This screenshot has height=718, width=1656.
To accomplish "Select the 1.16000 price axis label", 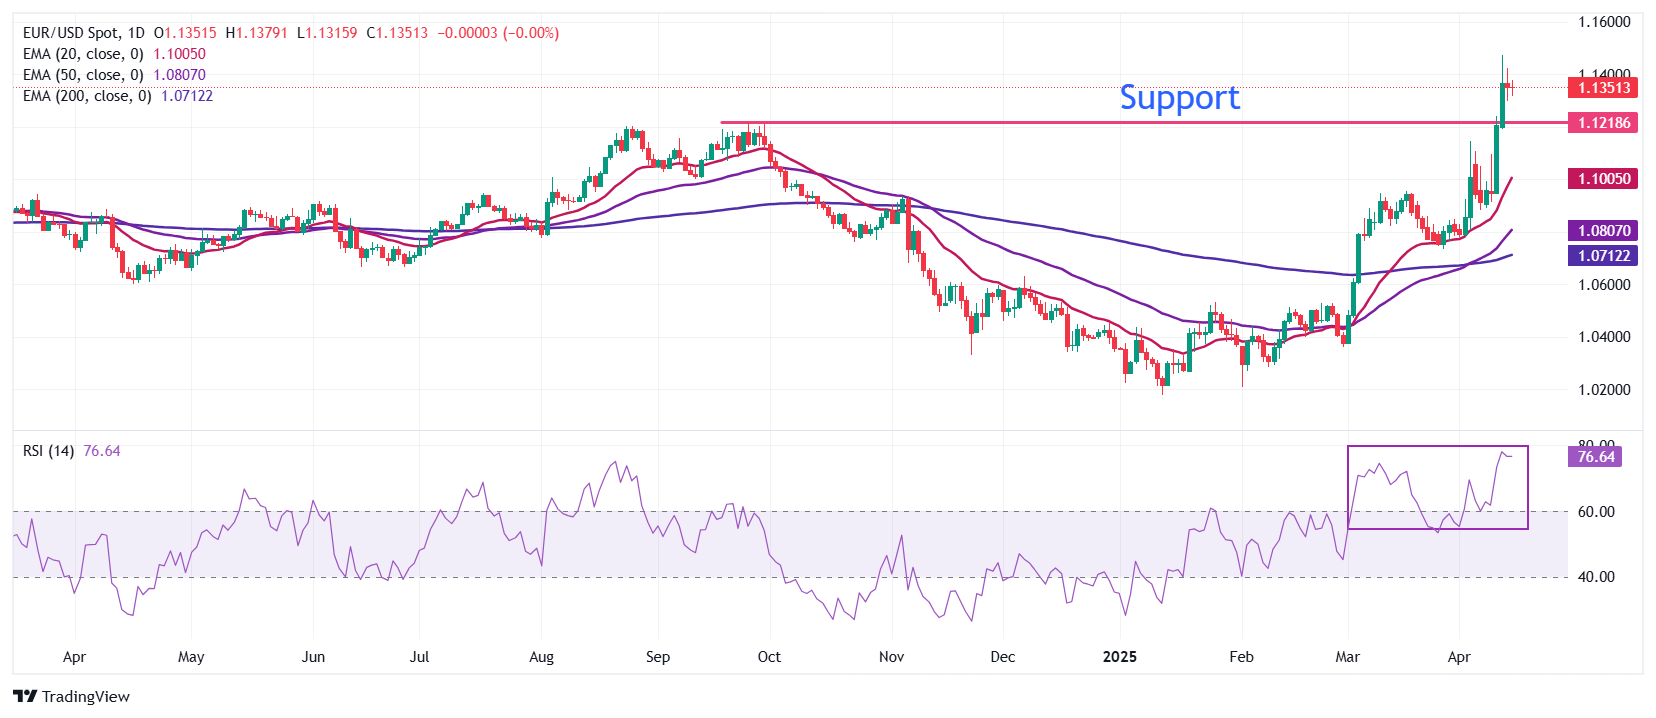I will pos(1604,22).
